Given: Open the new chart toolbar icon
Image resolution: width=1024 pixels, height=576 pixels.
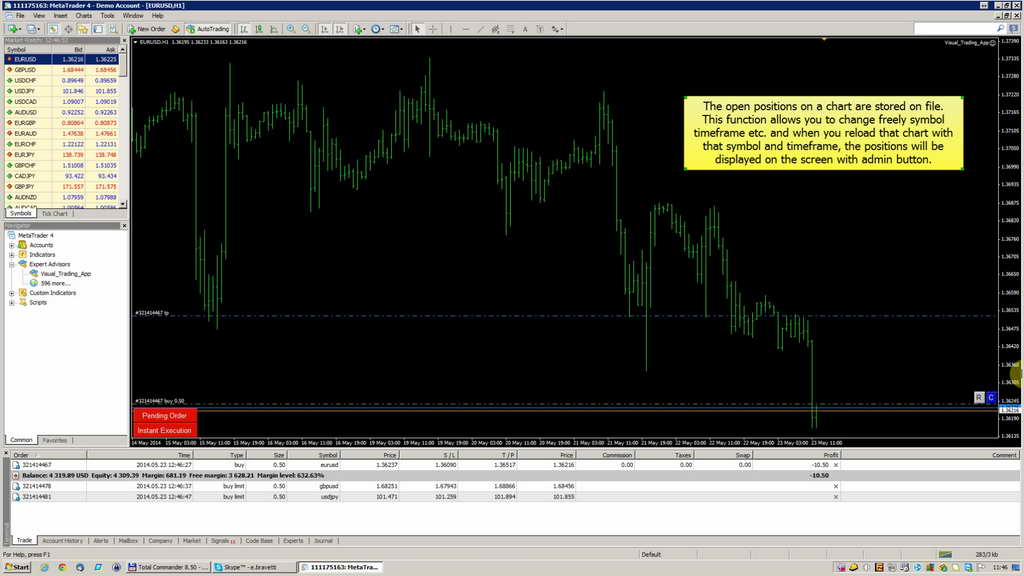Looking at the screenshot, I should click(14, 29).
